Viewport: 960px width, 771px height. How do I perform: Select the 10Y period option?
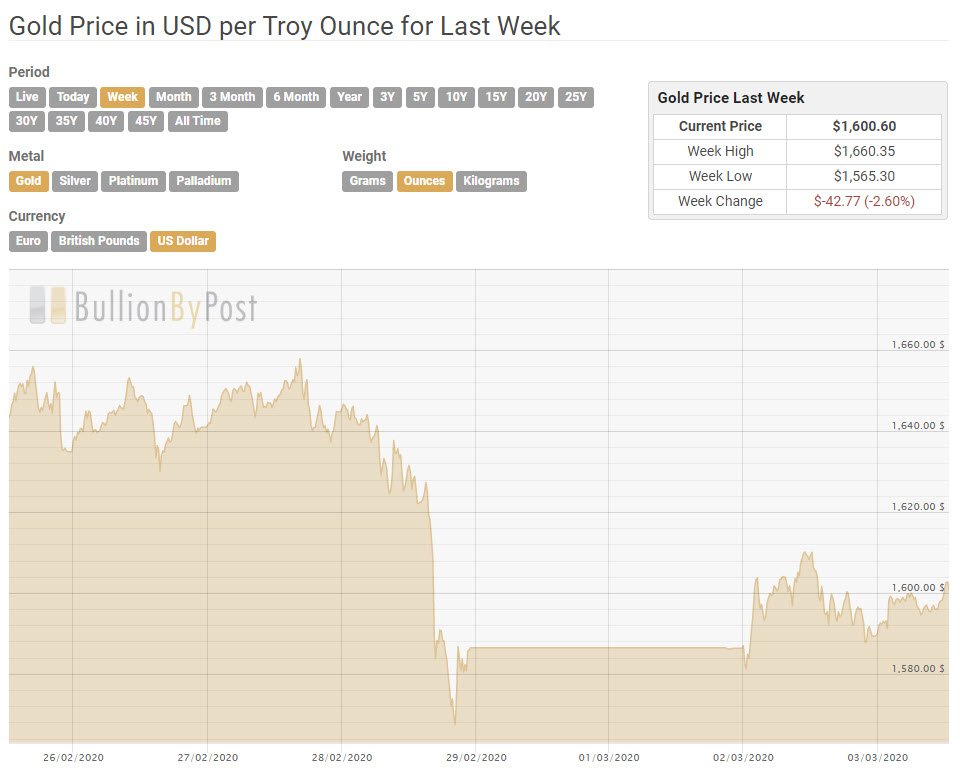456,97
